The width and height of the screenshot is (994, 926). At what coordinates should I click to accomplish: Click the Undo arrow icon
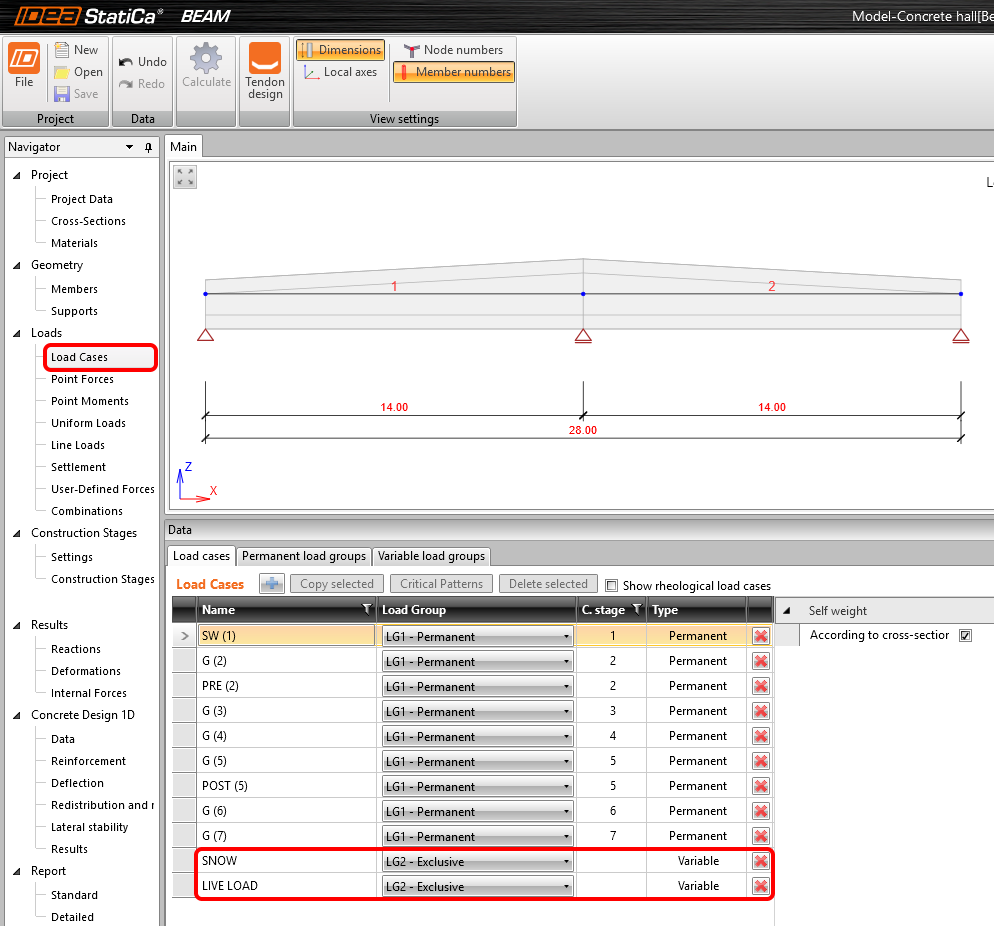pos(126,62)
